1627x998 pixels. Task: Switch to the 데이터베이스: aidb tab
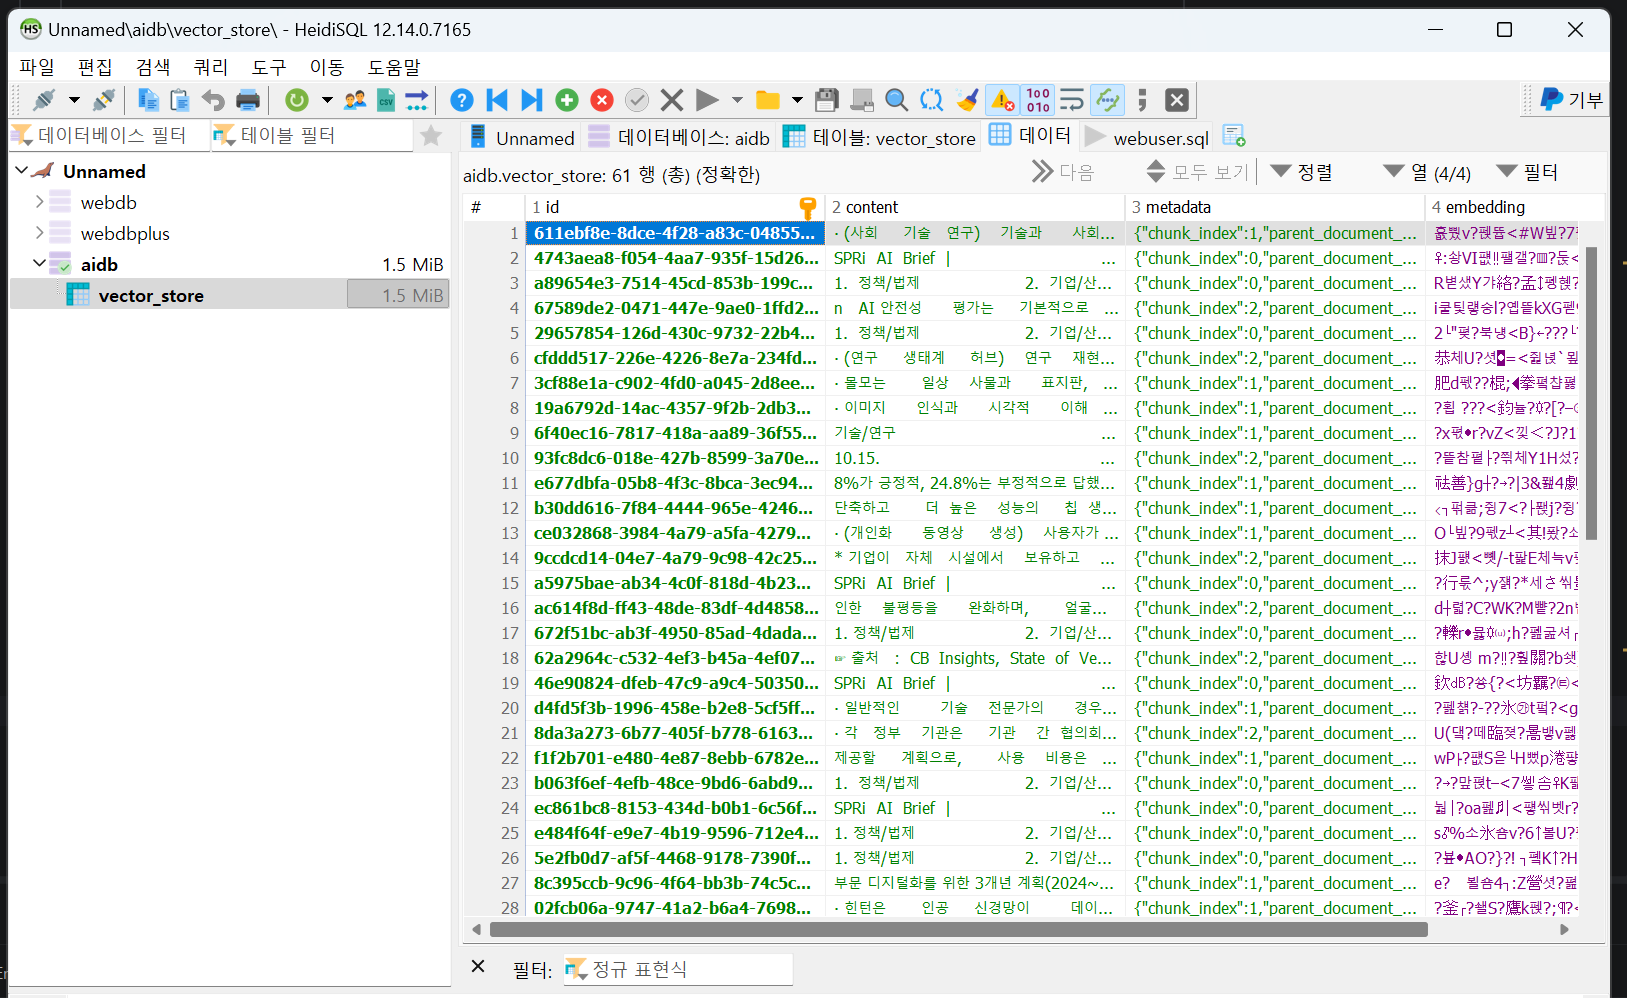pyautogui.click(x=679, y=138)
